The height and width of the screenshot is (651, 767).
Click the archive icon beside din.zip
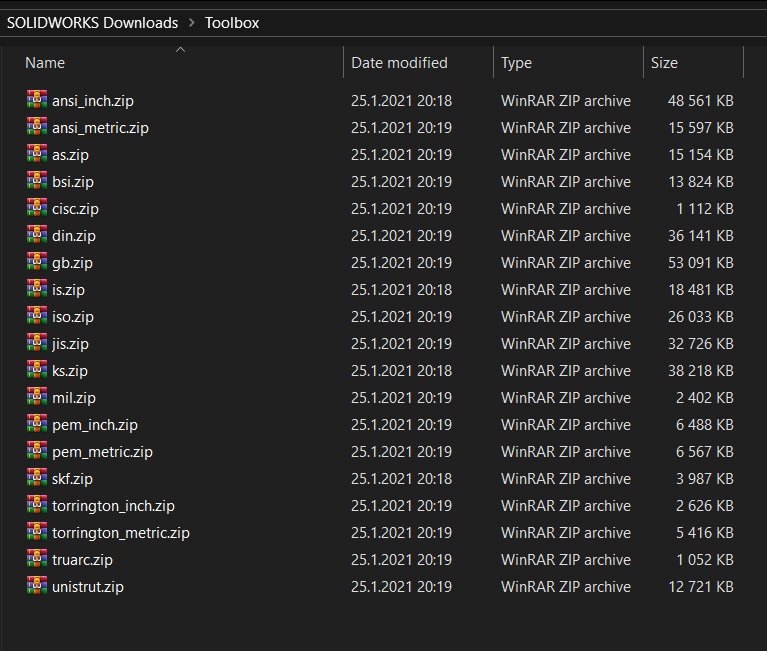(x=37, y=234)
